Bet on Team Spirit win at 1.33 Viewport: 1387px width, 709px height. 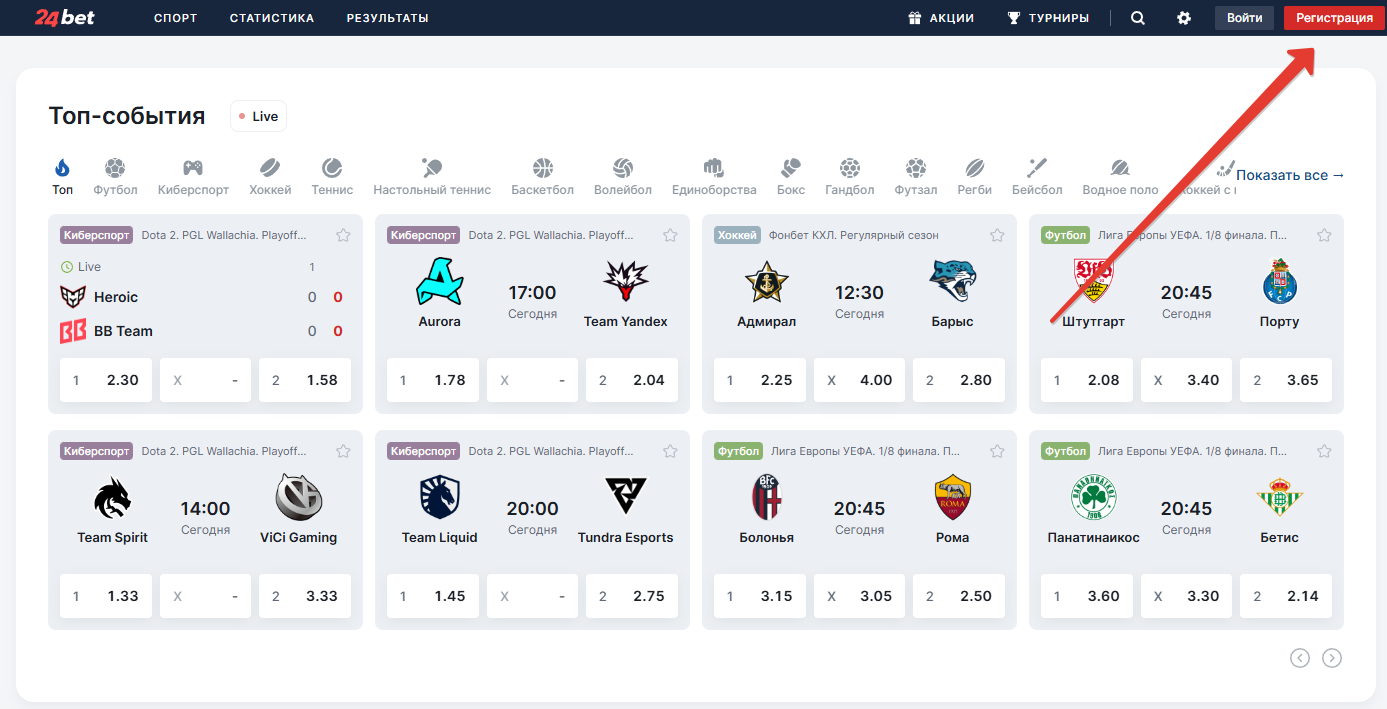[106, 596]
